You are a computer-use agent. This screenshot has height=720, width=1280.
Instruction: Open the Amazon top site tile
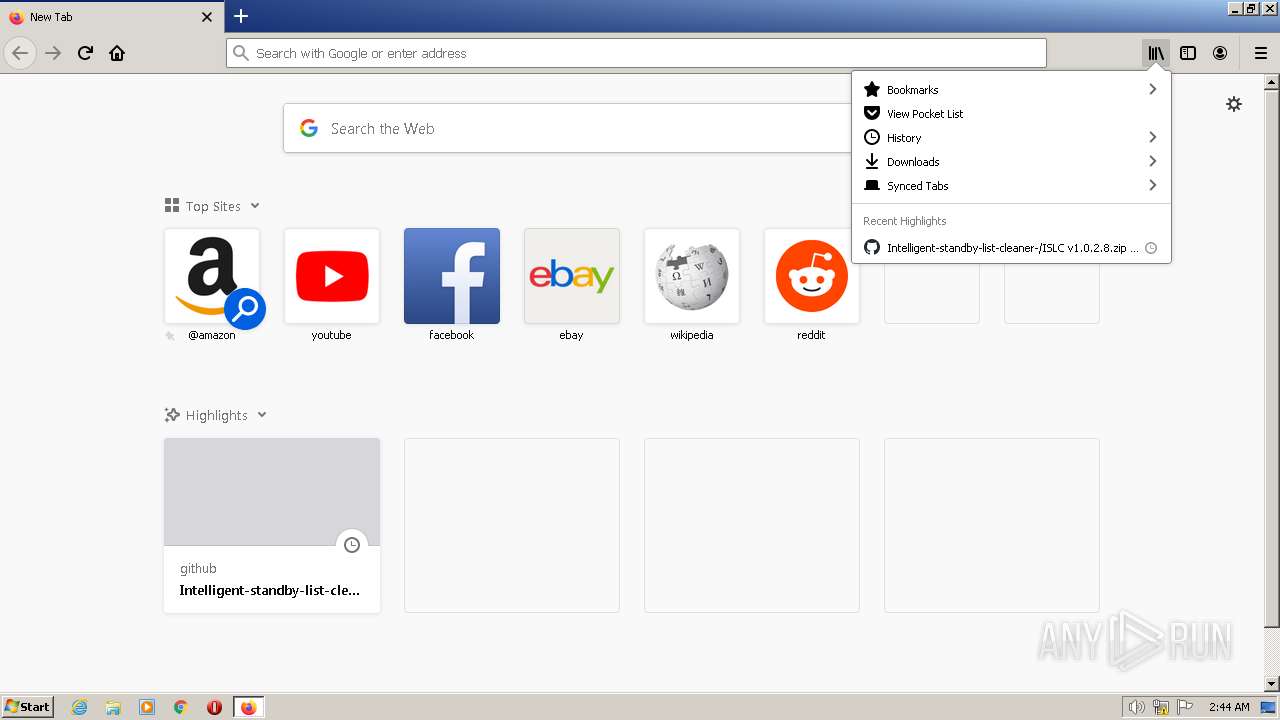click(x=212, y=276)
